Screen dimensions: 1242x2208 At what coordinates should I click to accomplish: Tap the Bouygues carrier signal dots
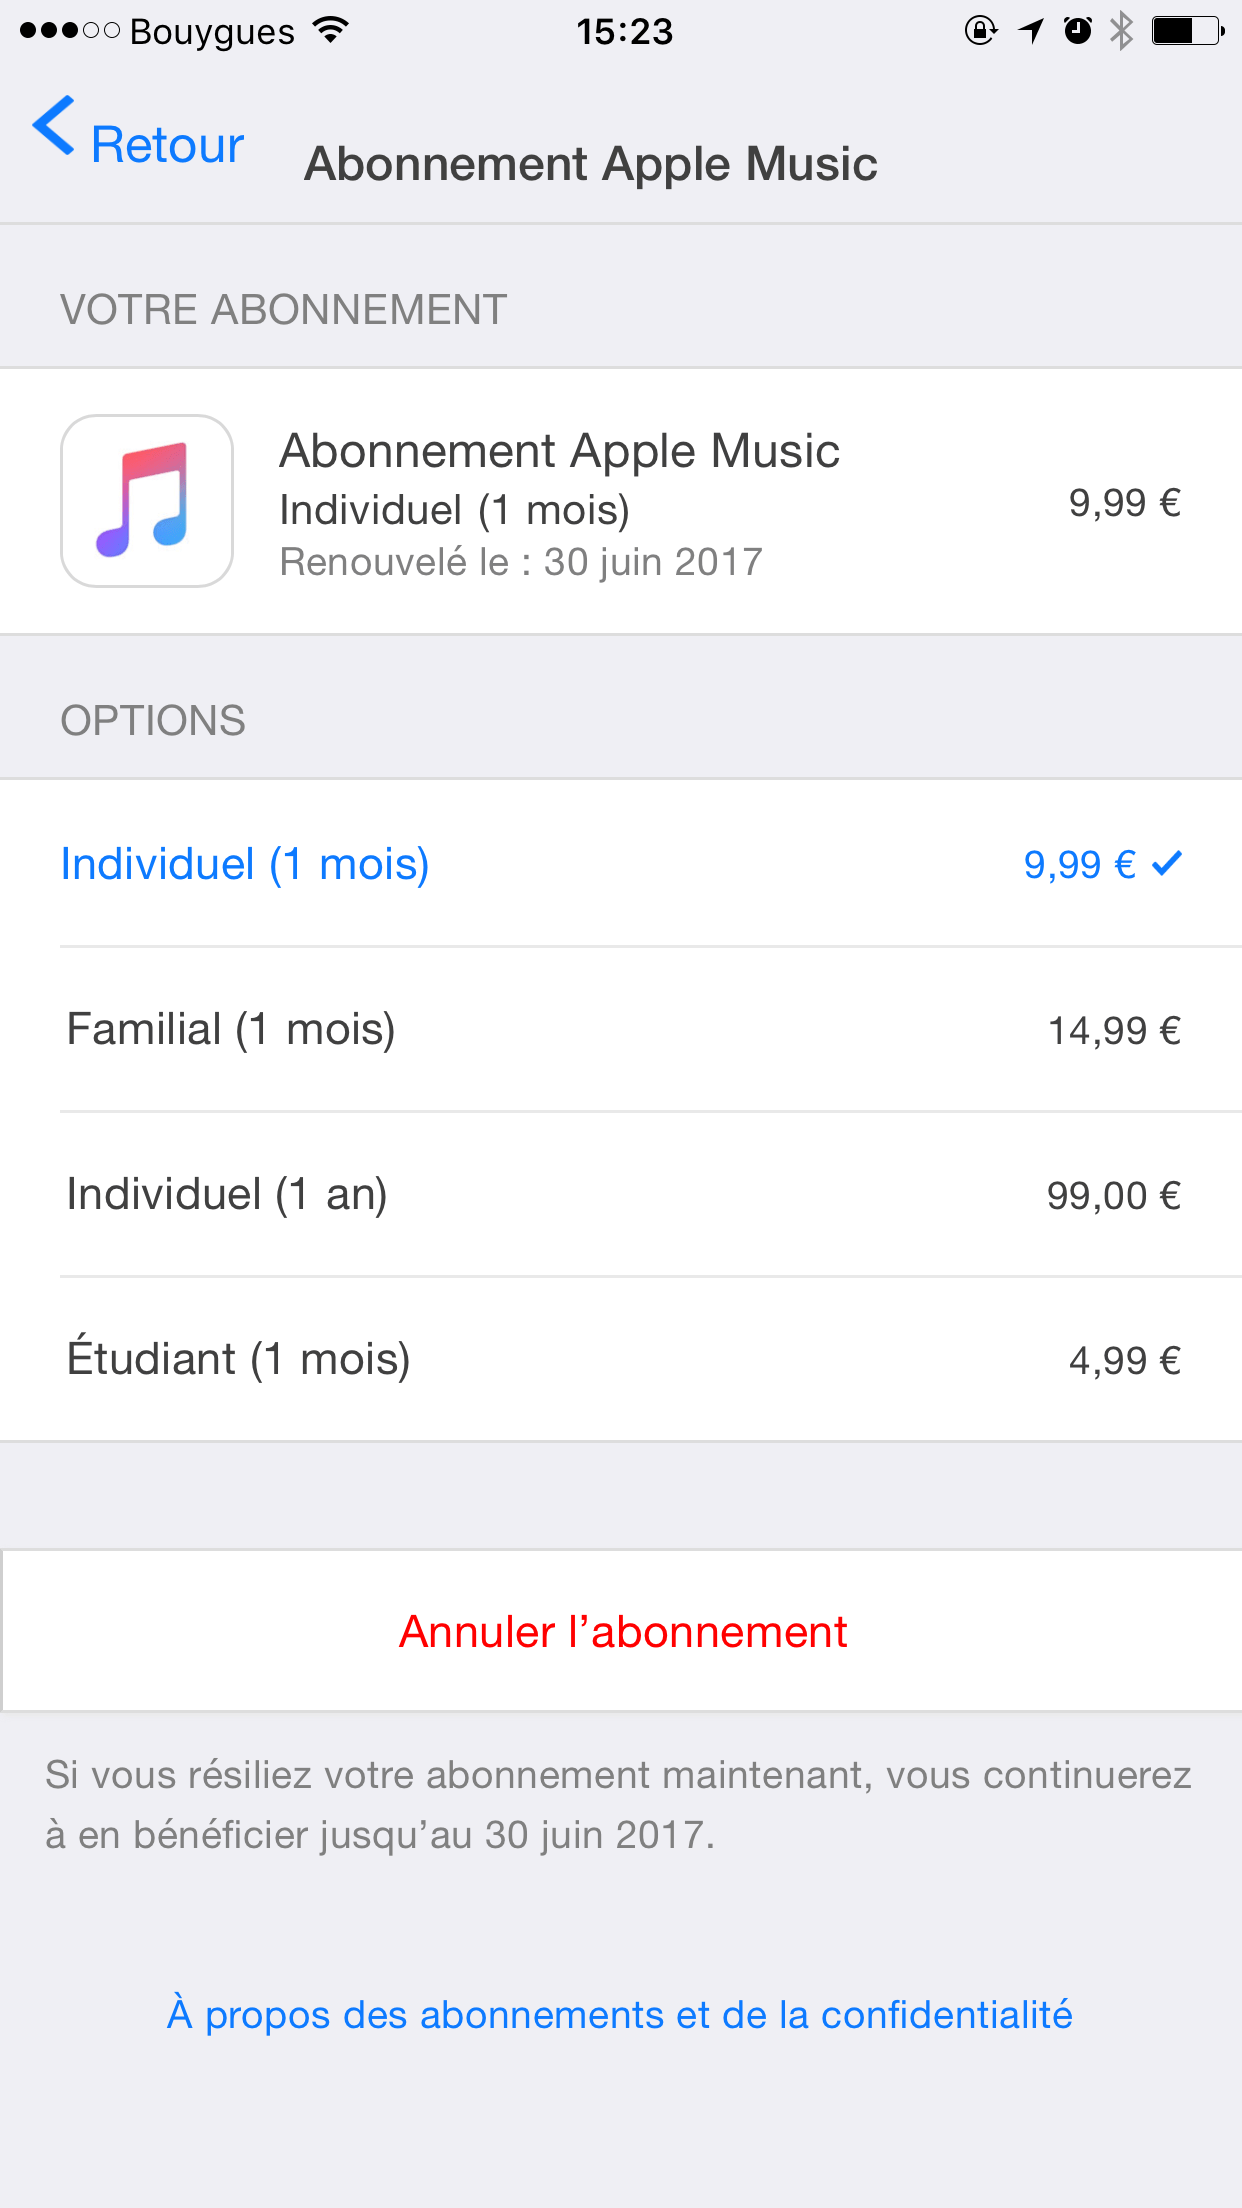pos(69,31)
